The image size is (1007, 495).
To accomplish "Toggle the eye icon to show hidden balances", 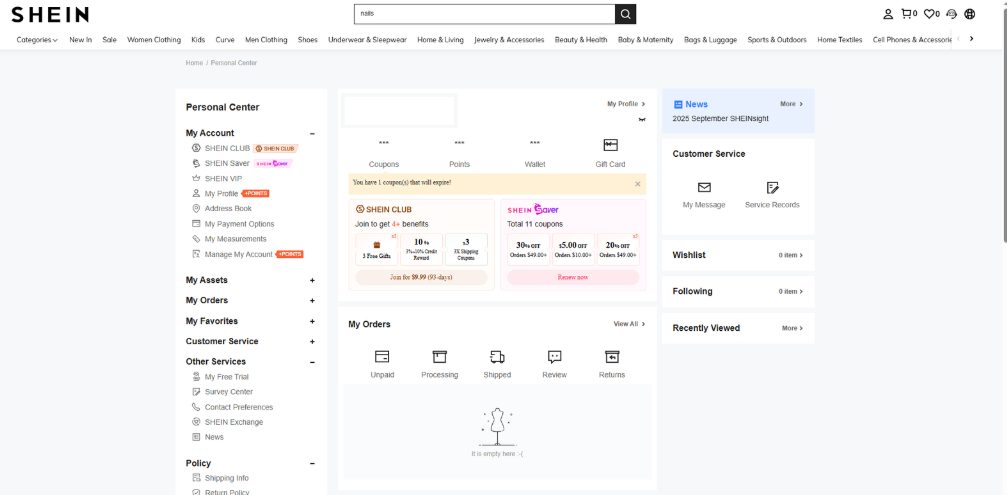I will pos(641,119).
